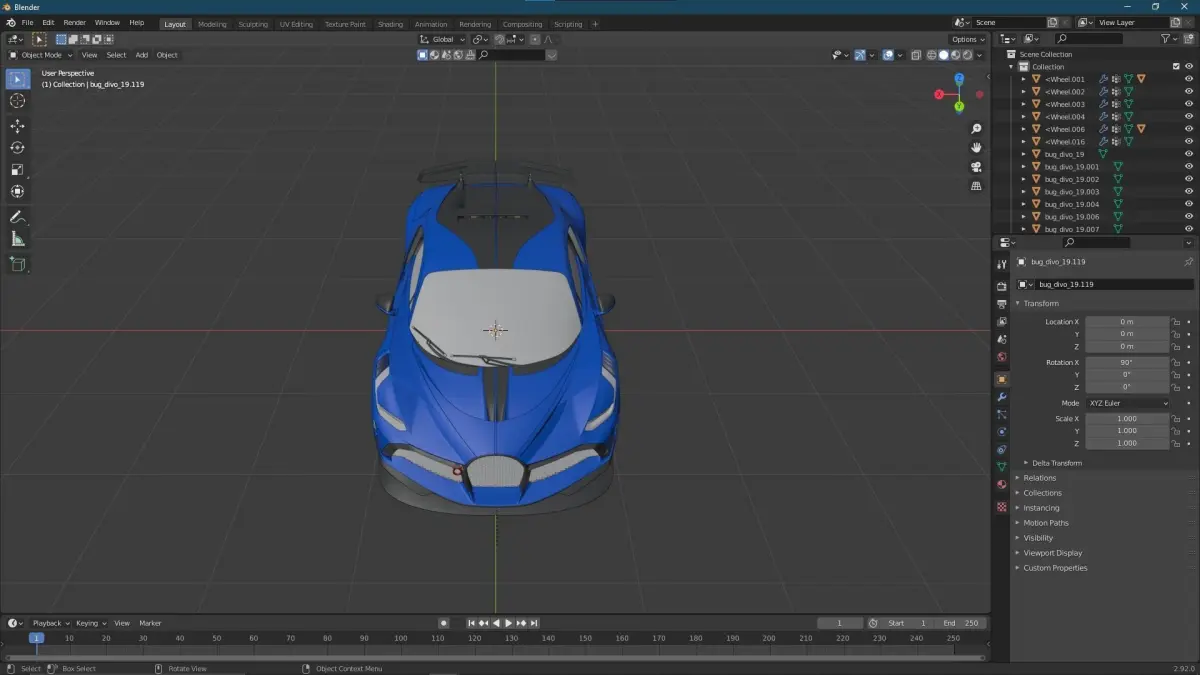Image resolution: width=1200 pixels, height=675 pixels.
Task: Toggle auto keying record button
Action: (444, 623)
